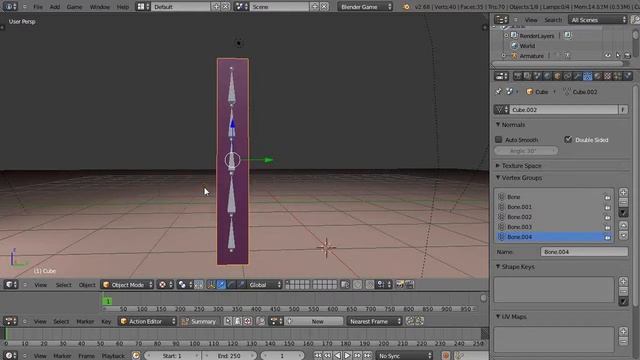Viewport: 640px width, 360px height.
Task: Move vertex group down in list
Action: (x=623, y=236)
